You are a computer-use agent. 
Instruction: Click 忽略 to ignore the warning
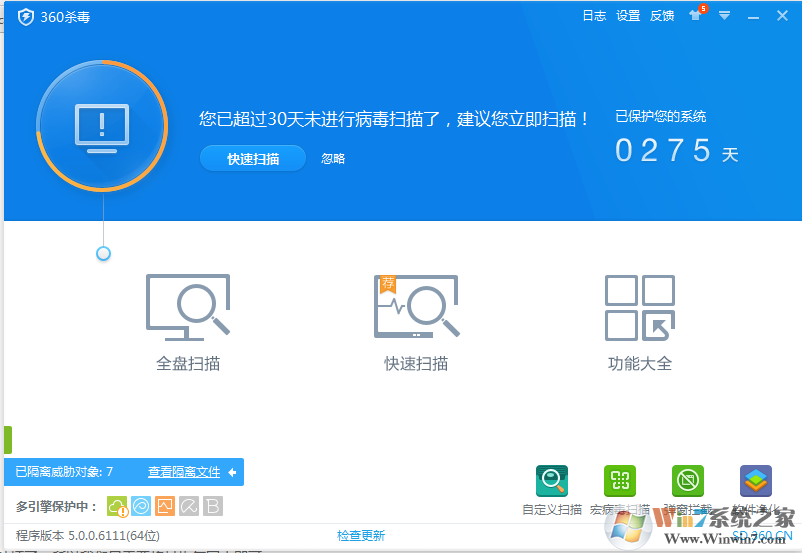point(333,159)
